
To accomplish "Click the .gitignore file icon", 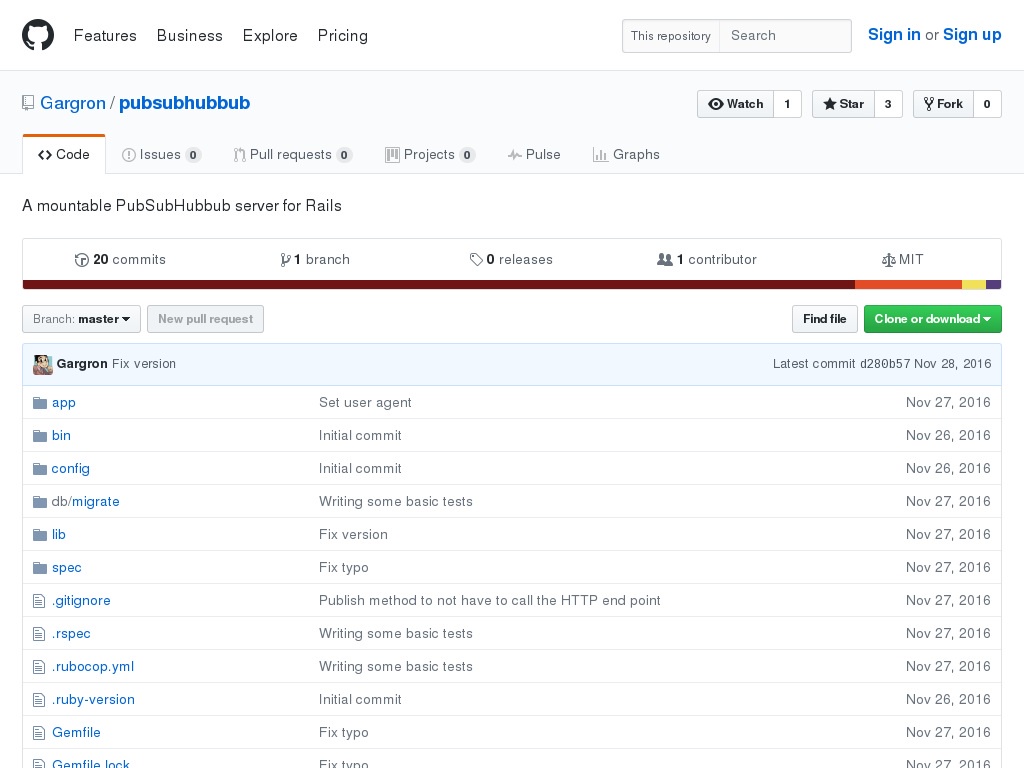I will tap(39, 601).
